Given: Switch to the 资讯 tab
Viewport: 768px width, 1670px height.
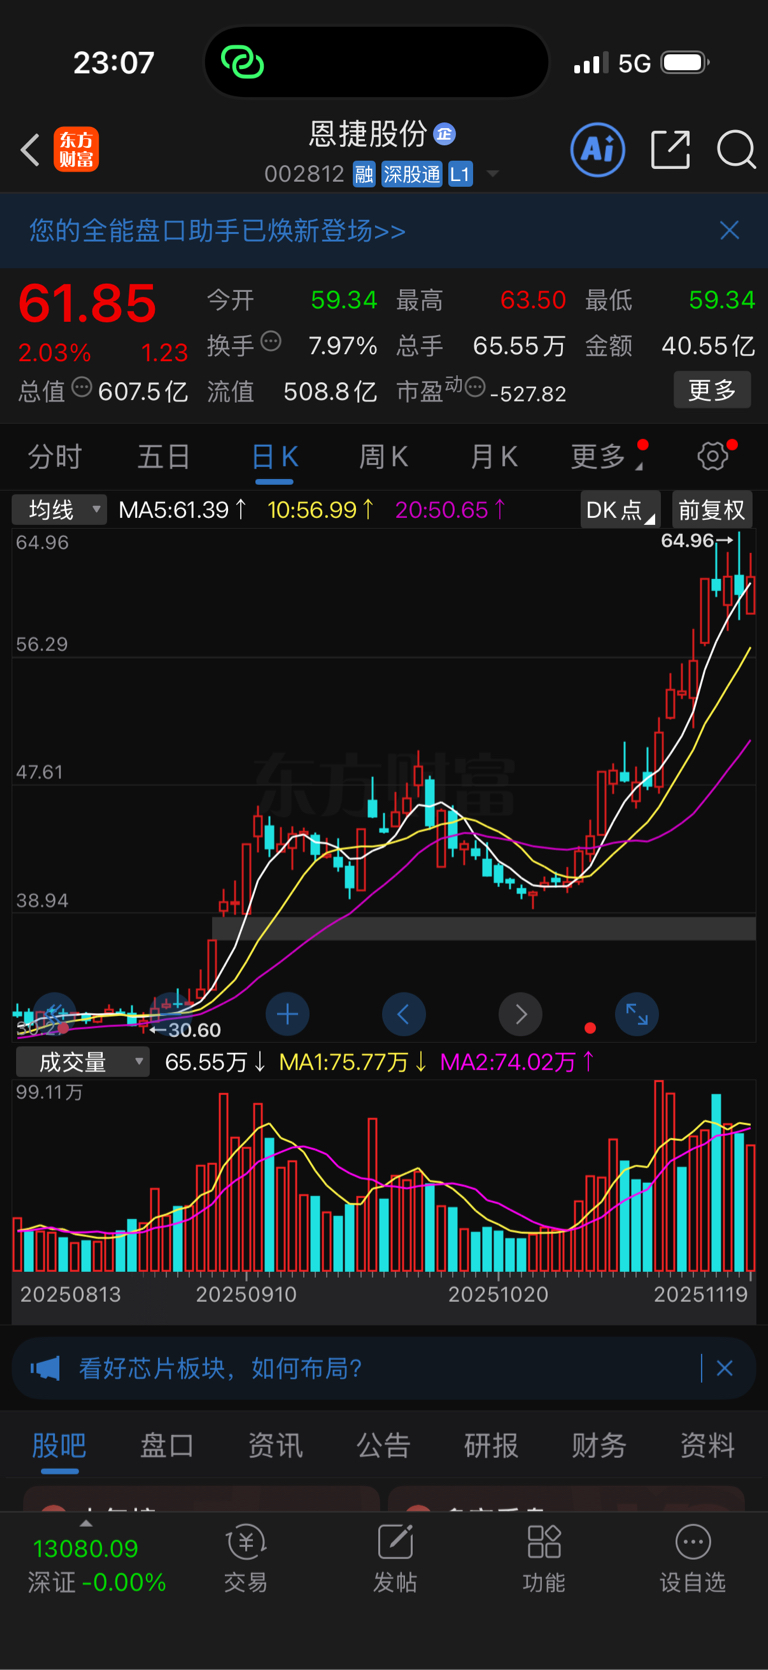Looking at the screenshot, I should [x=275, y=1446].
